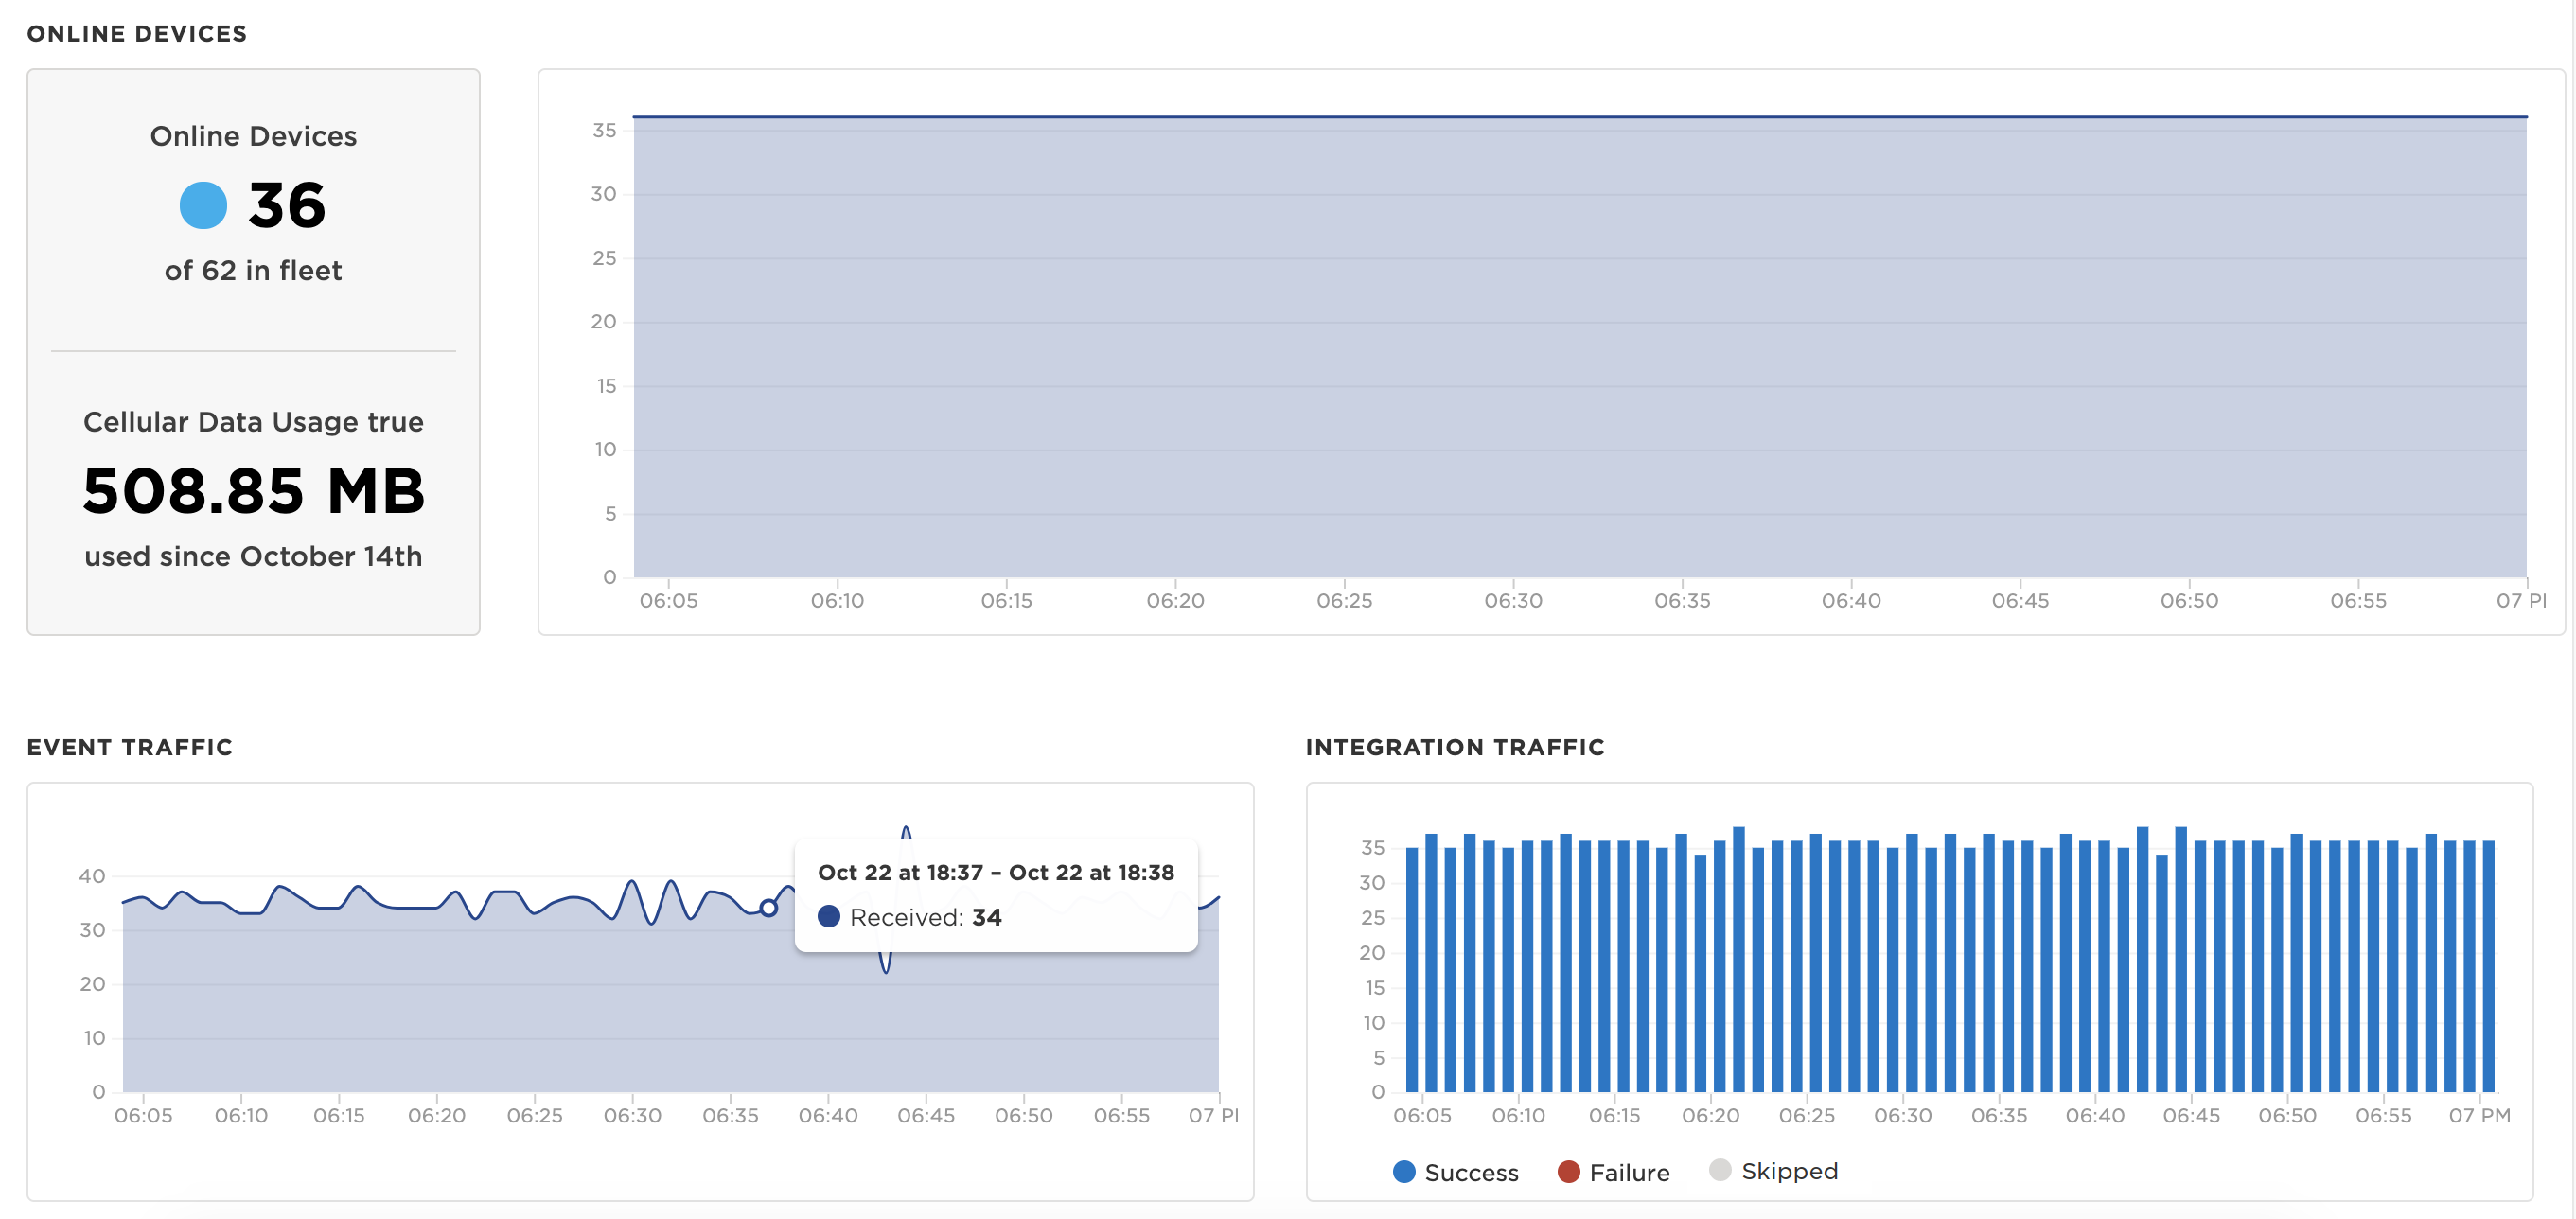Screen dimensions: 2576x1219
Task: Toggle the Success legend entry
Action: click(1455, 1172)
